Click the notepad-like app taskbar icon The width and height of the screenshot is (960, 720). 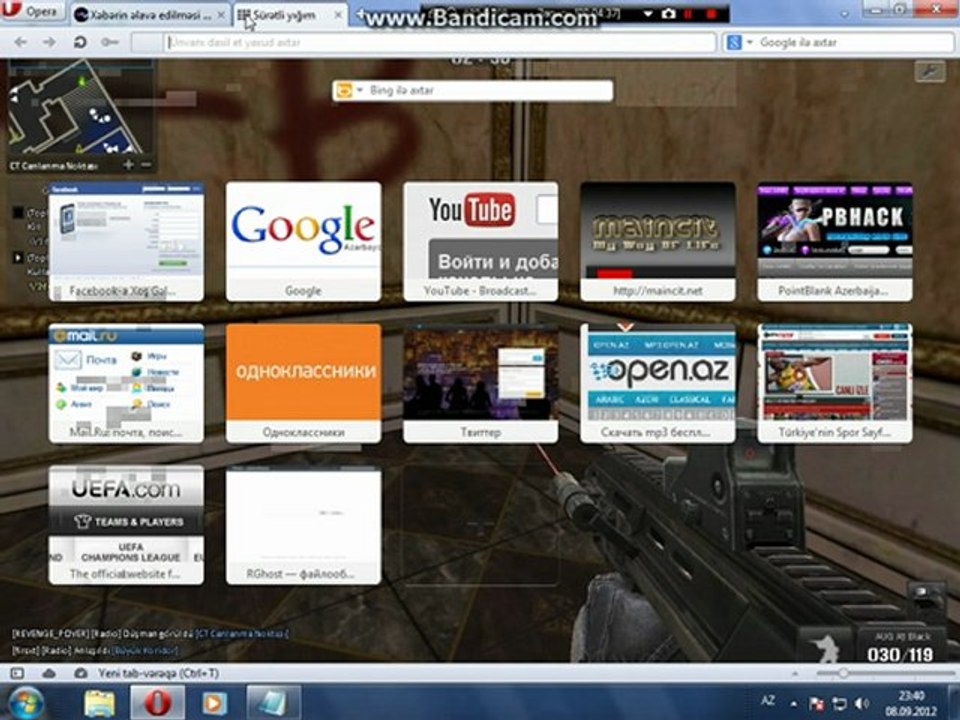(x=273, y=703)
